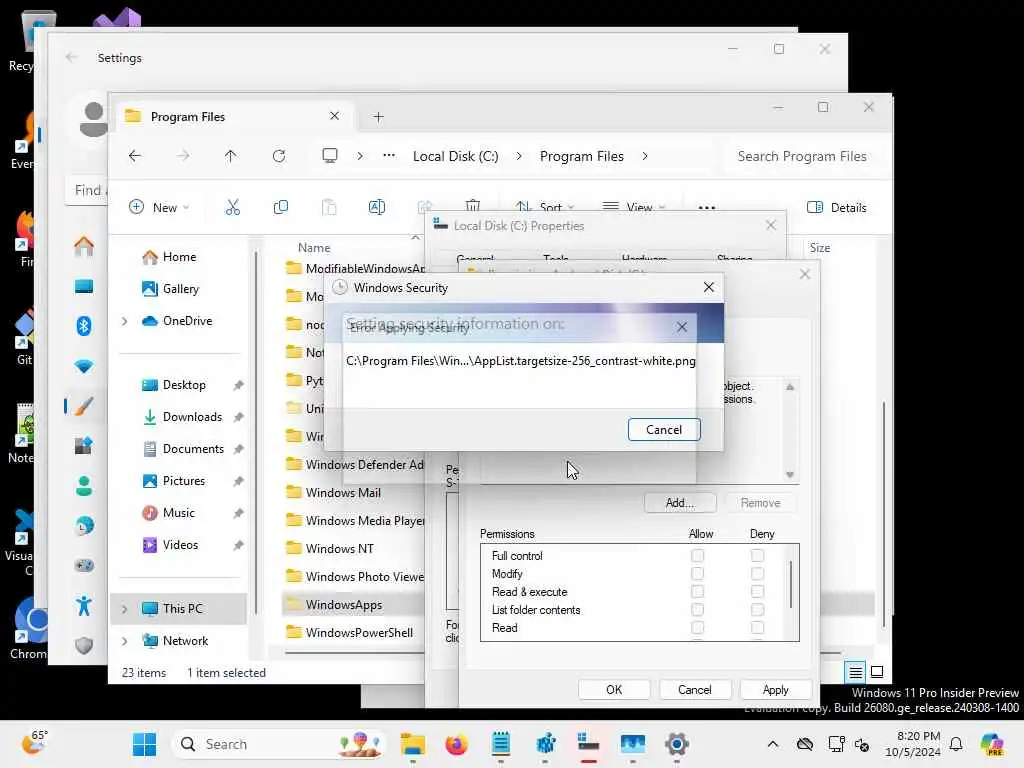This screenshot has height=768, width=1024.
Task: Toggle the Details pane button
Action: click(x=837, y=208)
